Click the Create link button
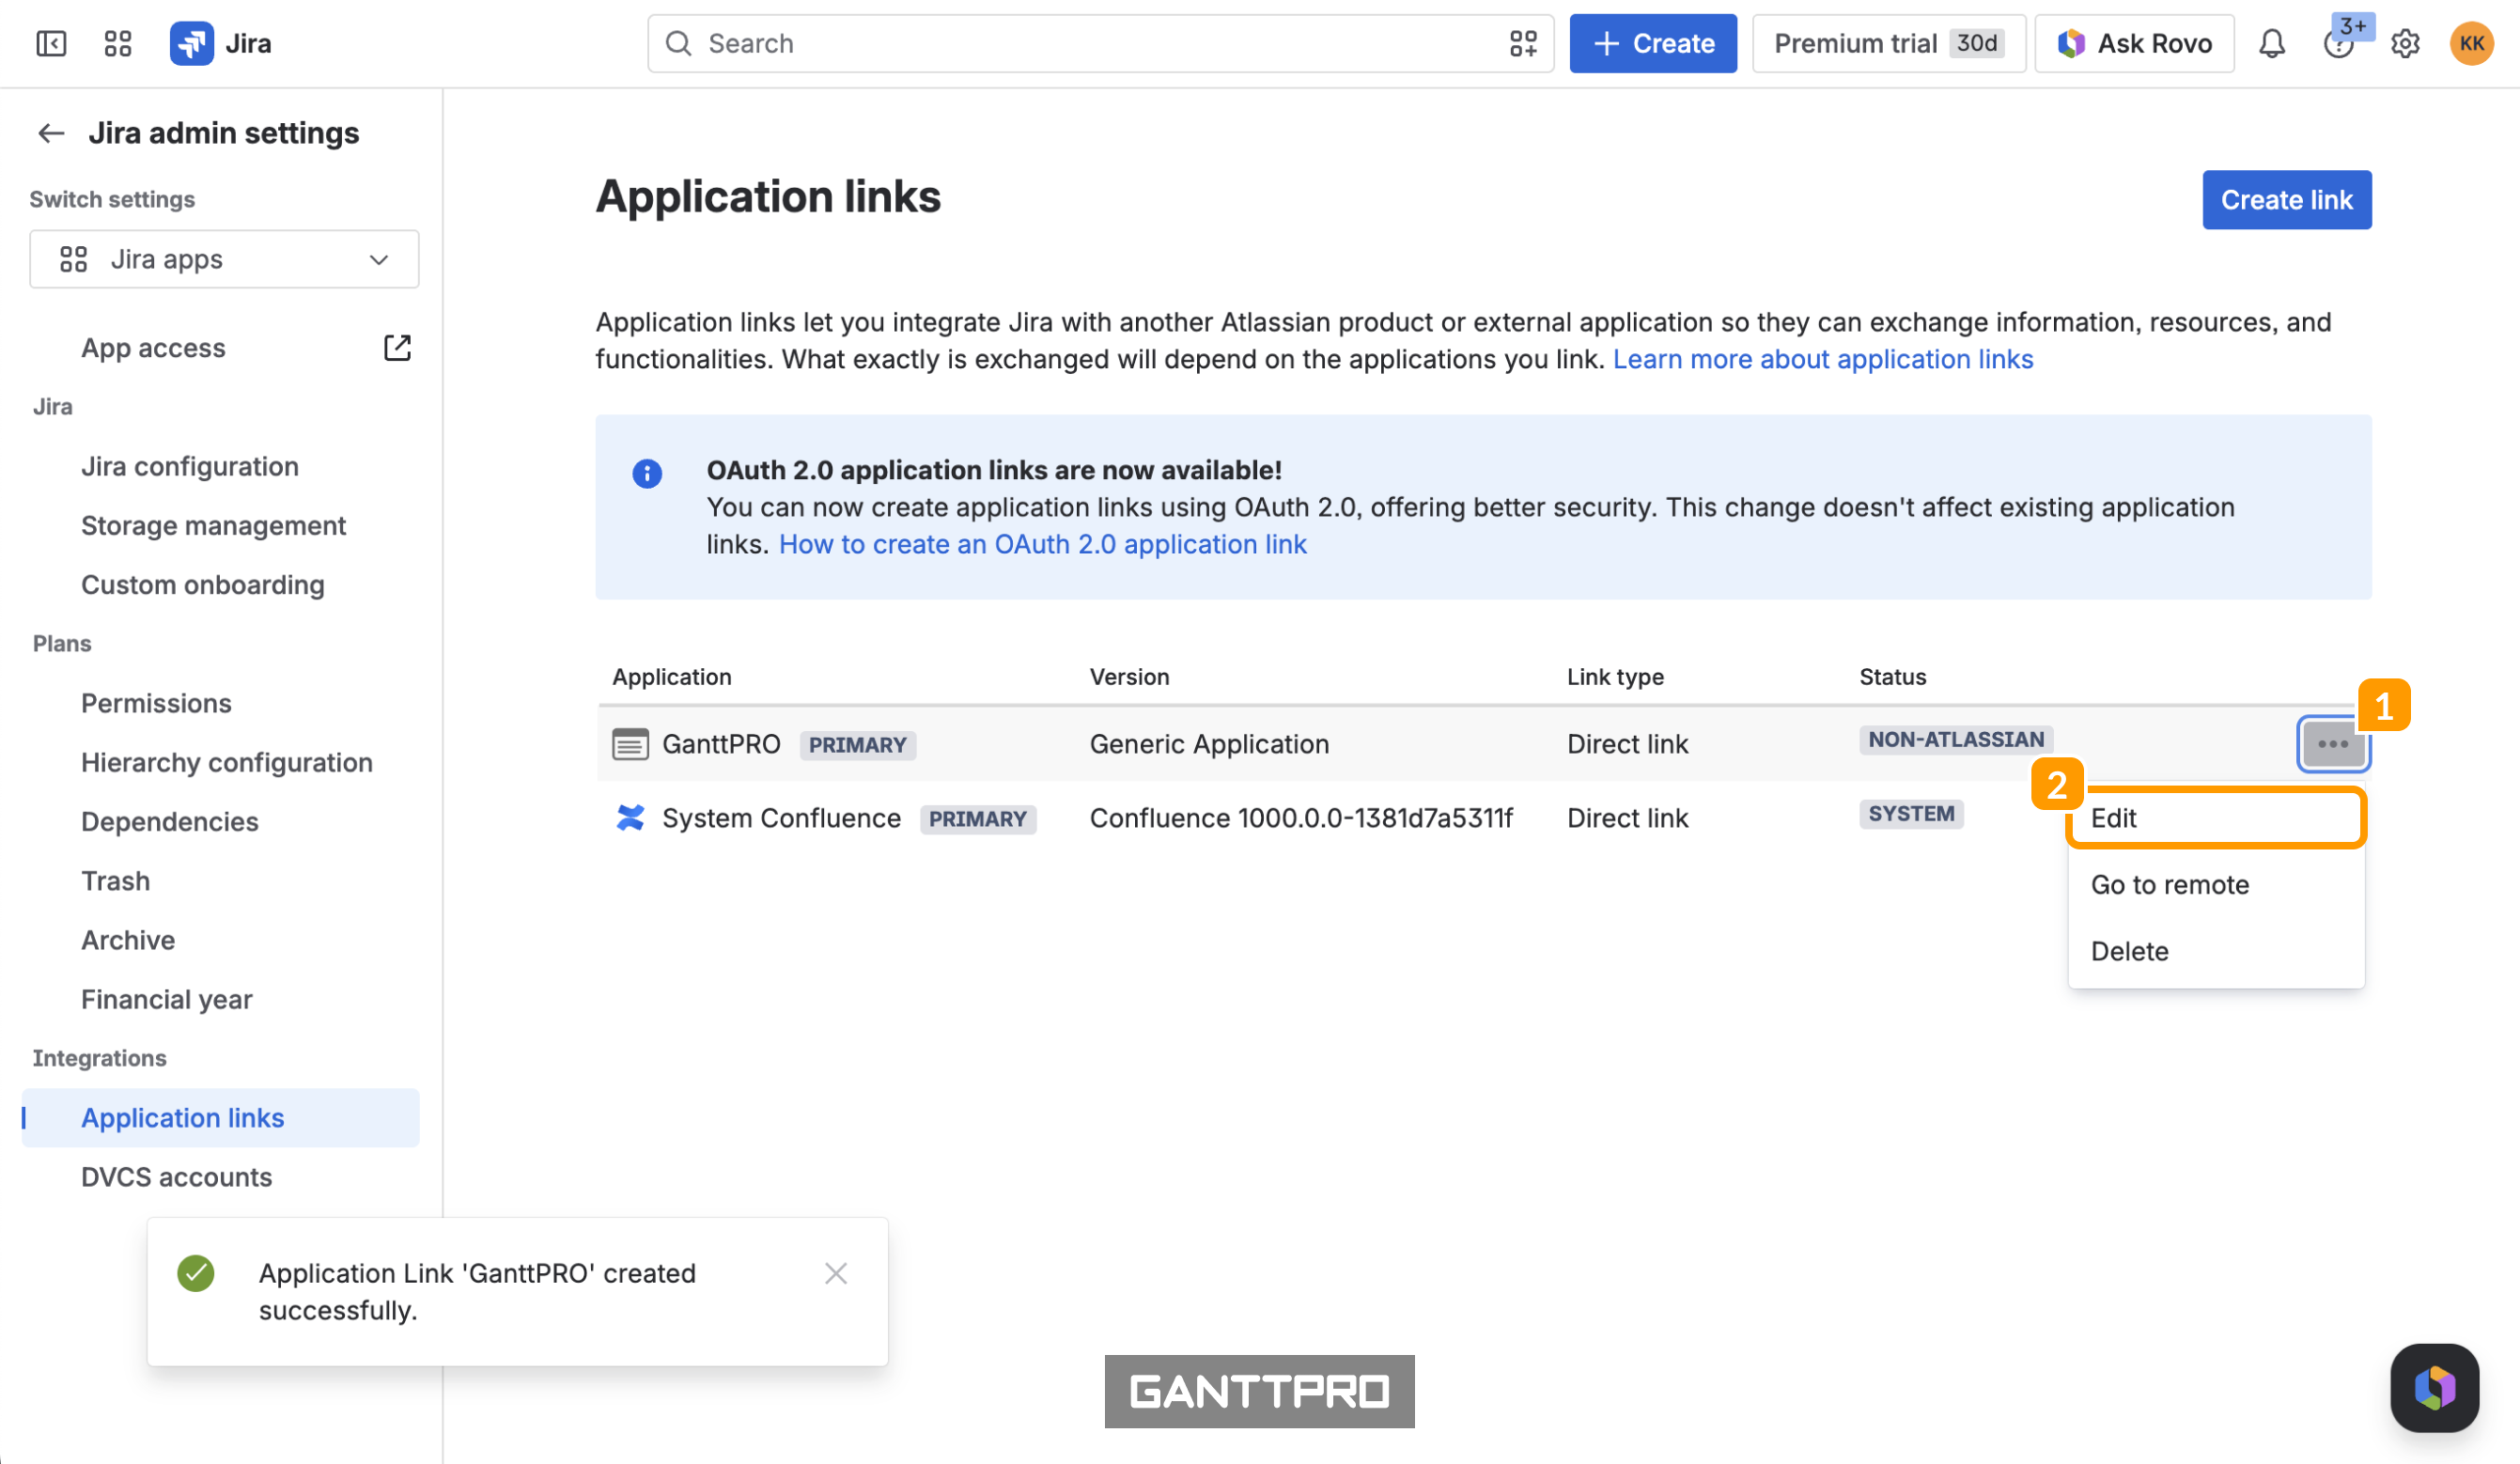 [2286, 200]
